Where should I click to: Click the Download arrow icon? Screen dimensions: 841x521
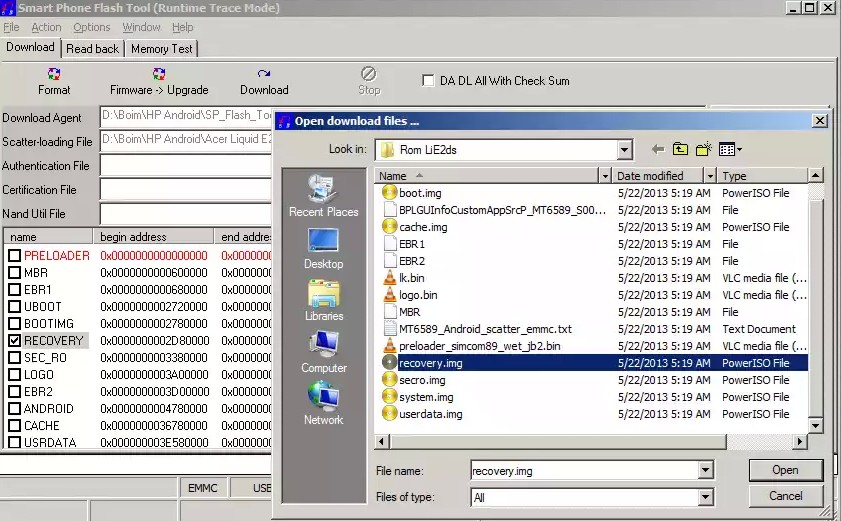coord(263,74)
